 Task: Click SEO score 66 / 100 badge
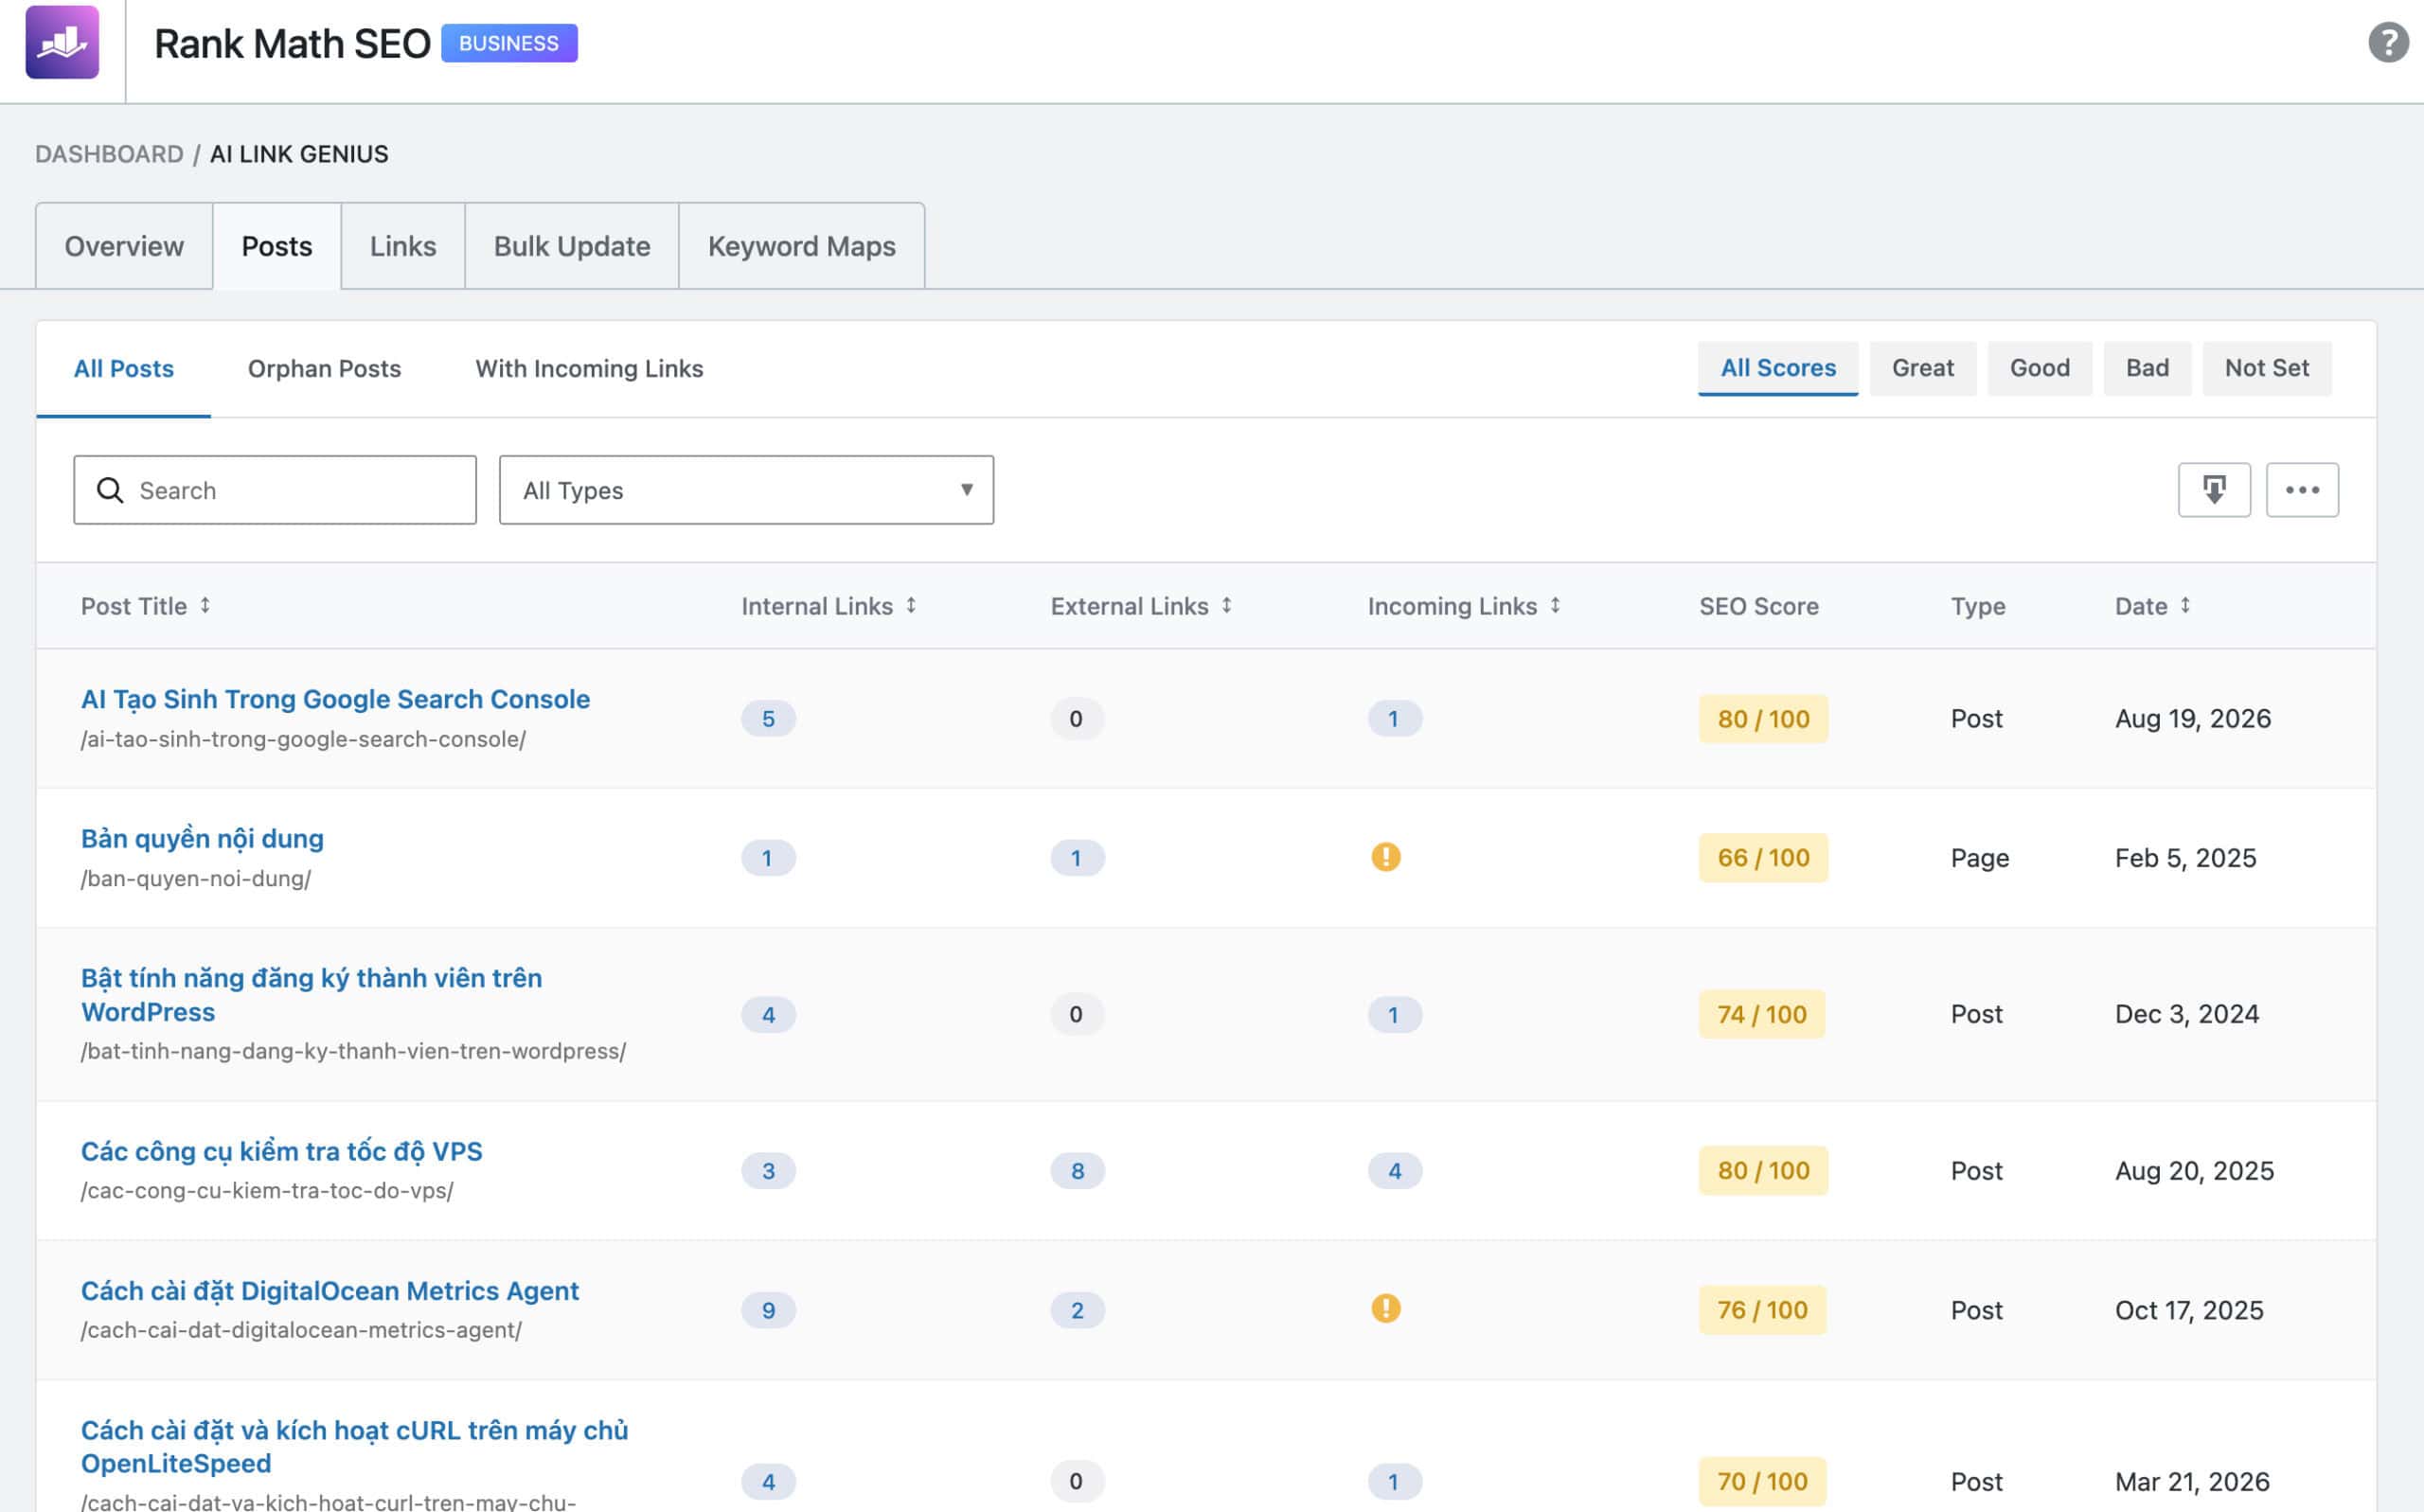point(1763,858)
